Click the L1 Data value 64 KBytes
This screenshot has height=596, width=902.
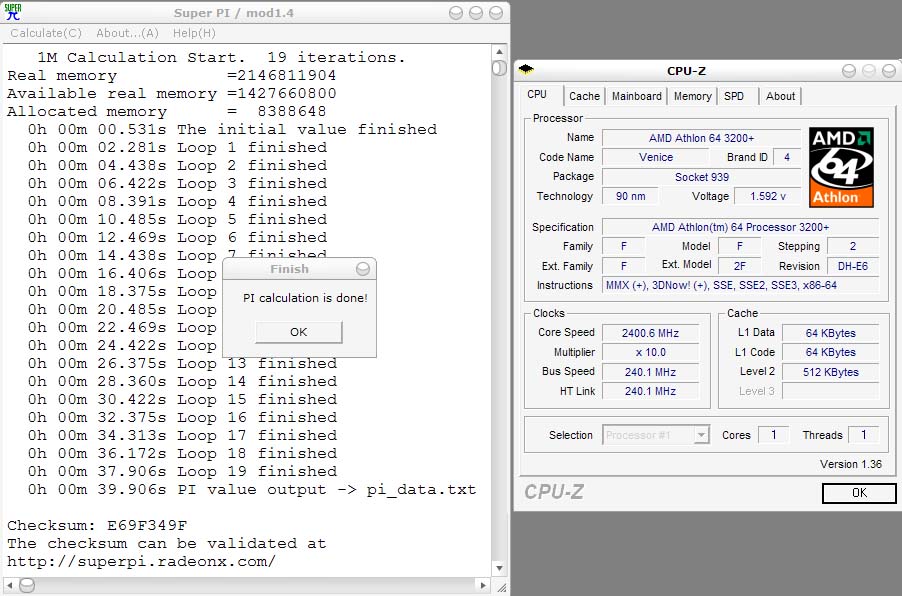point(830,333)
